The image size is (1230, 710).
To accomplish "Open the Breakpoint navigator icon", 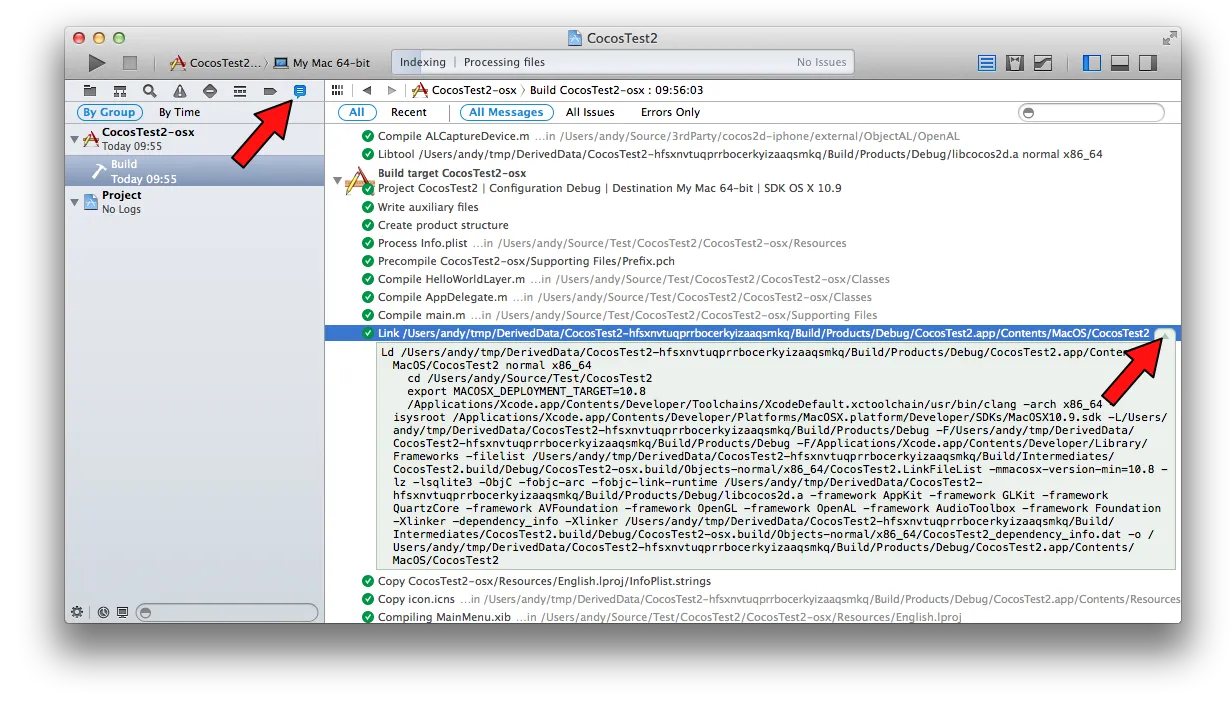I will coord(270,91).
